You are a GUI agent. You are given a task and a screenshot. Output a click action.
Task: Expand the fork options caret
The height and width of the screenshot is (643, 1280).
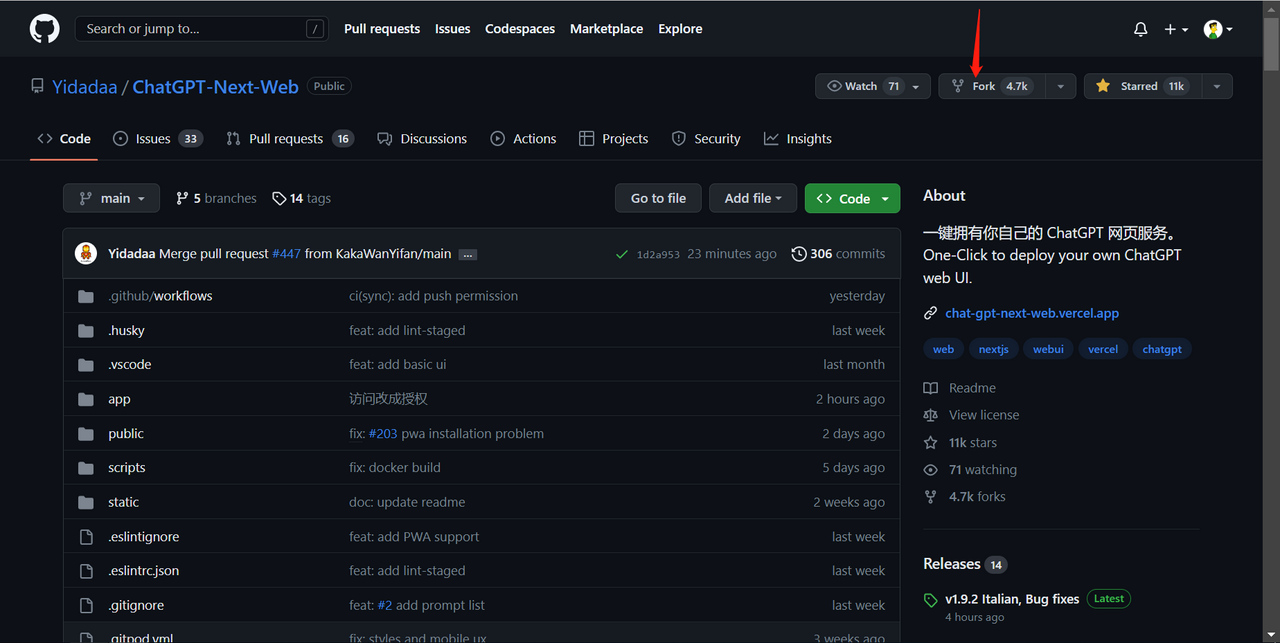click(1060, 86)
